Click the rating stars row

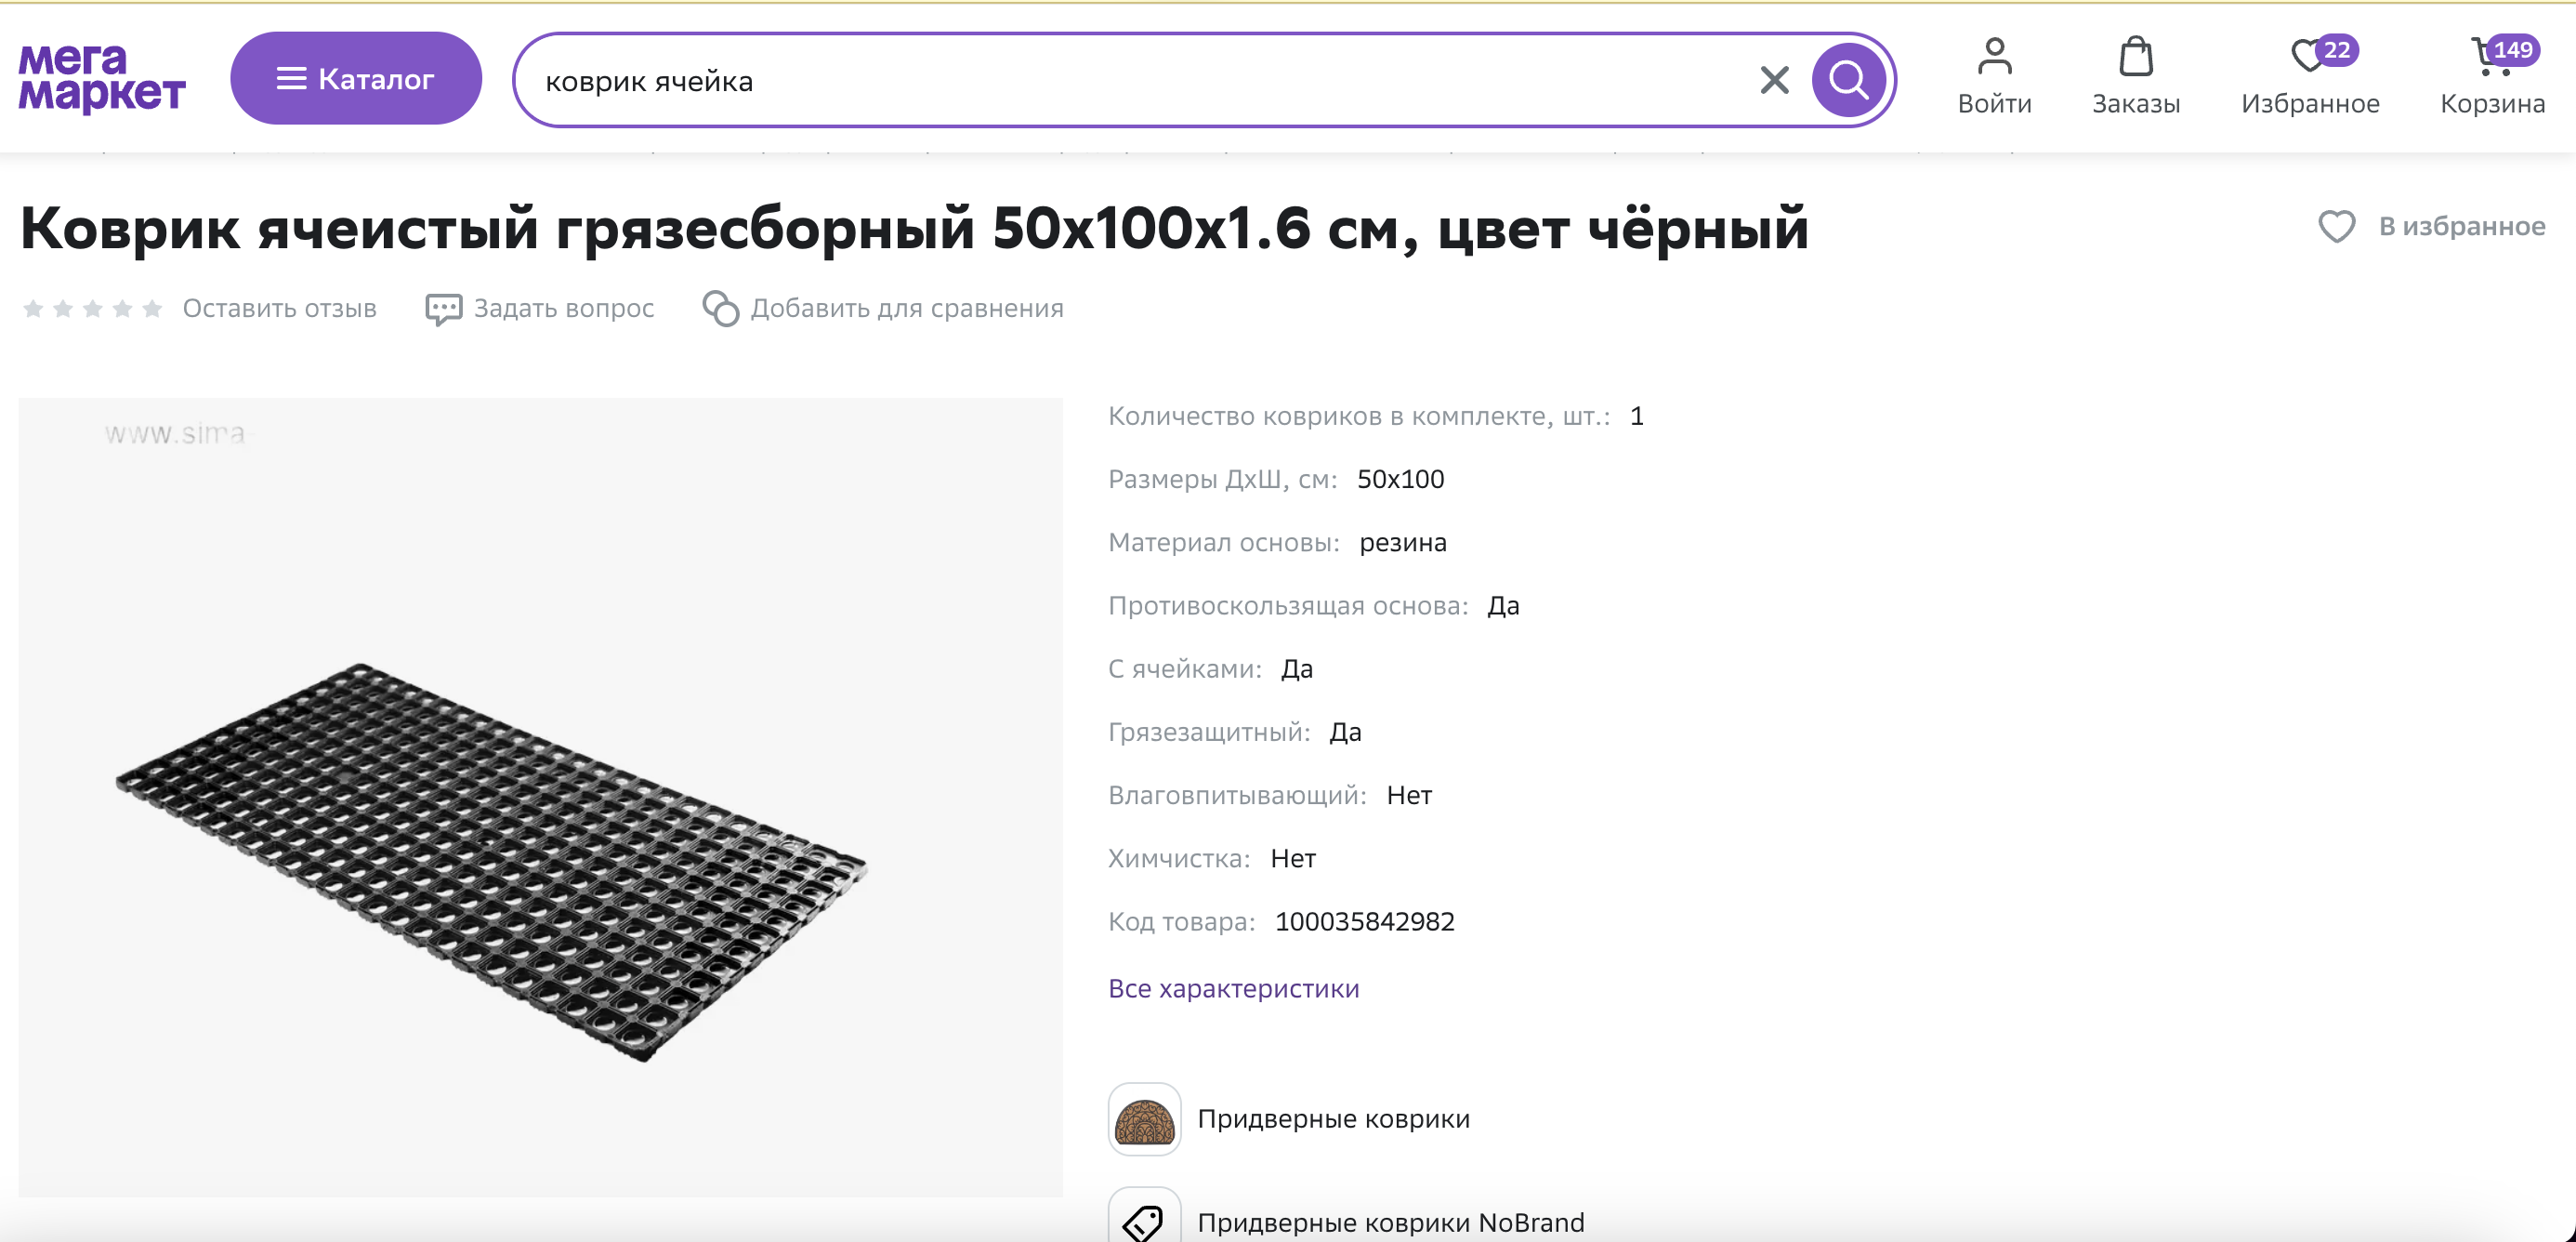tap(92, 308)
